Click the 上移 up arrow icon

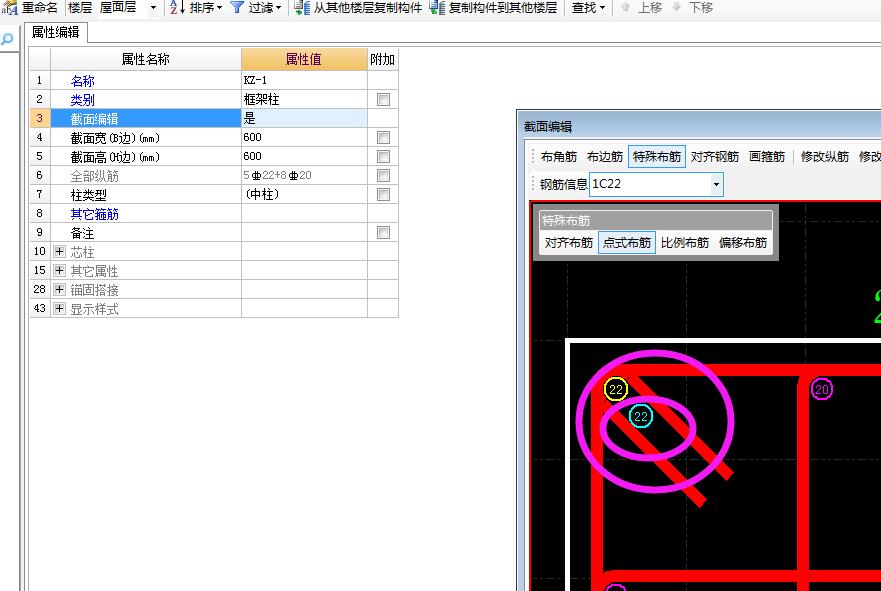click(626, 7)
